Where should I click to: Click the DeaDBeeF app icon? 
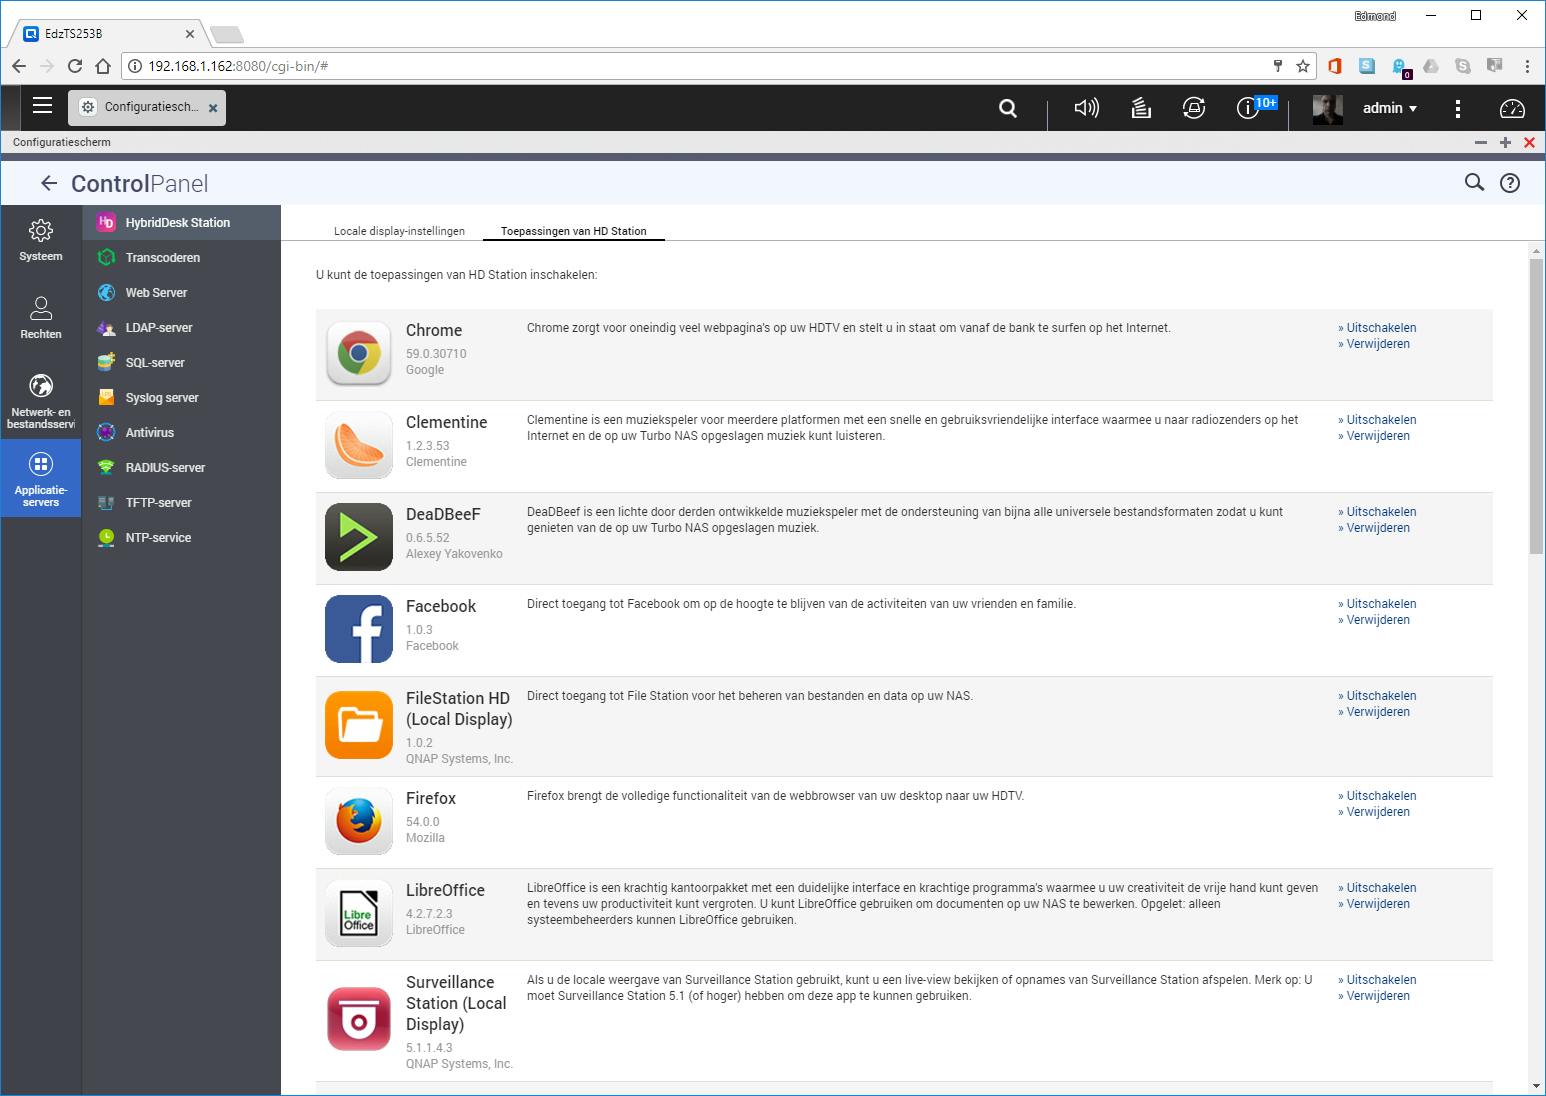tap(359, 537)
